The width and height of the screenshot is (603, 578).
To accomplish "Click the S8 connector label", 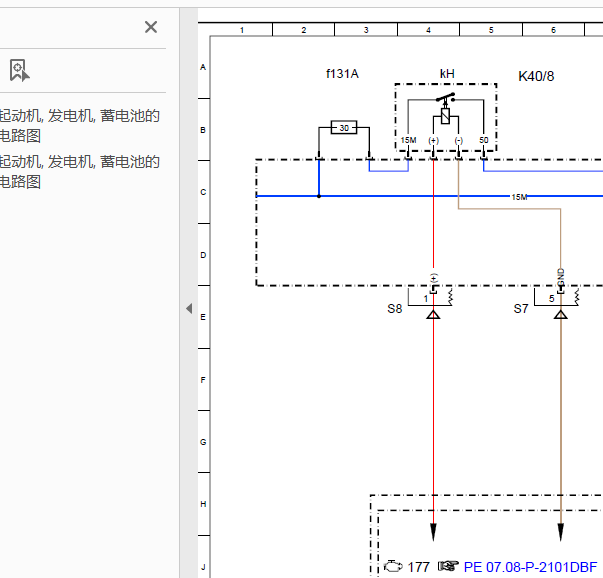I will coord(395,308).
